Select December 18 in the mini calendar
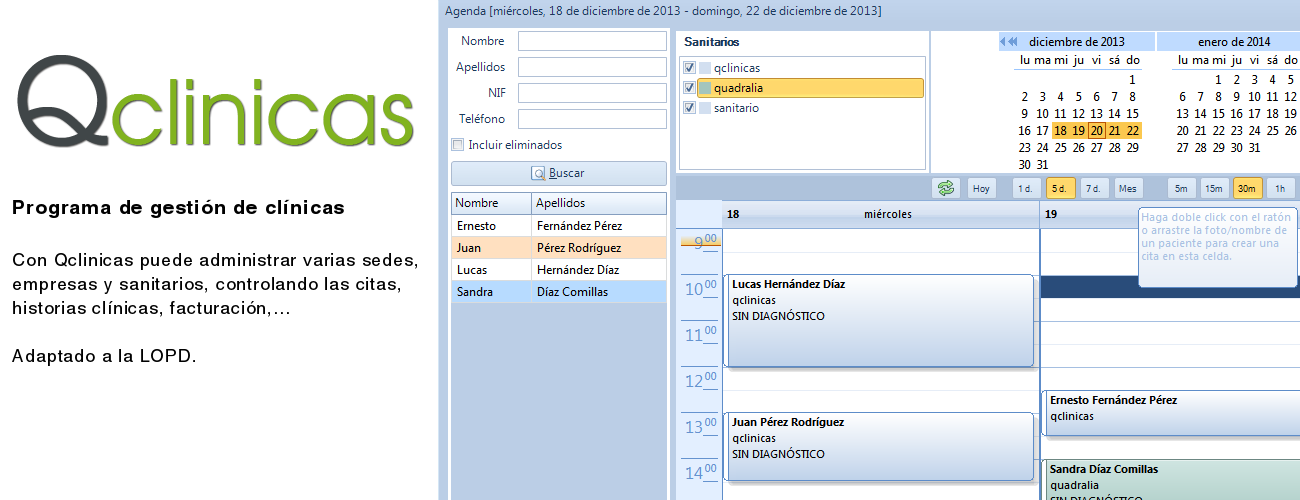Screen dimensions: 1300x500 (x=1060, y=131)
